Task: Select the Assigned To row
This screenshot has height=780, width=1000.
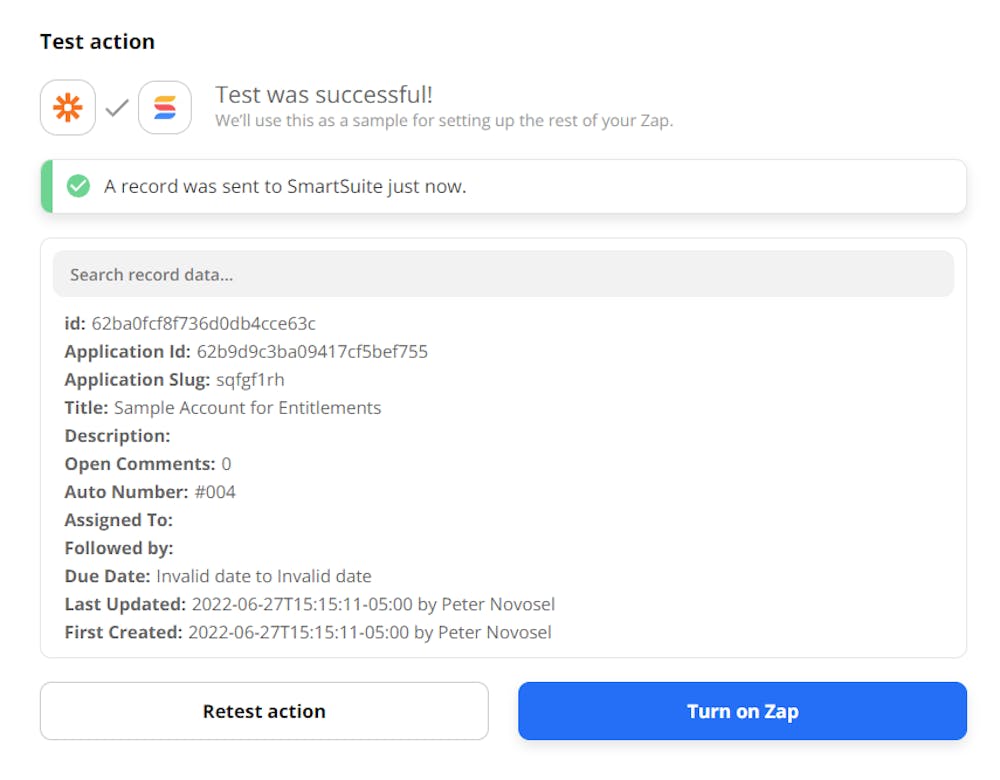Action: tap(119, 520)
